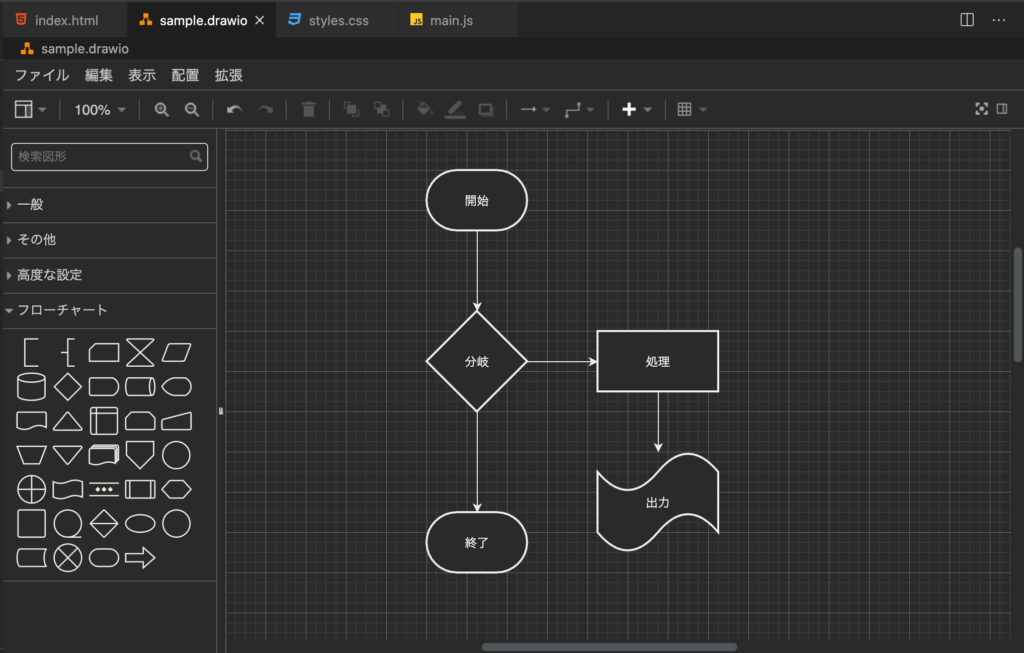Image resolution: width=1024 pixels, height=653 pixels.
Task: Open the waypoints style dropdown
Action: (x=579, y=110)
